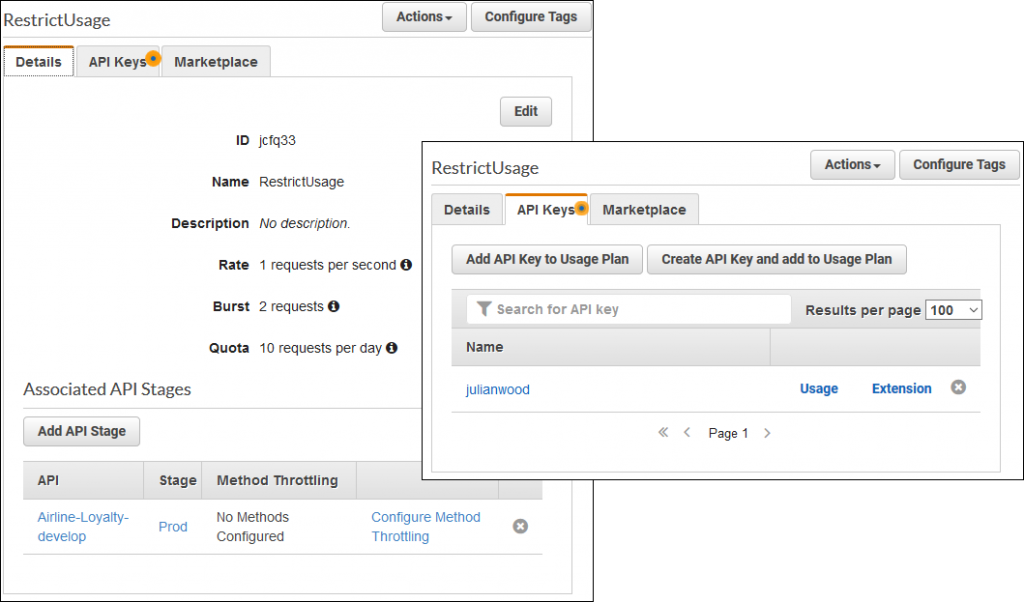Select the API Keys tab on the left window

[x=114, y=61]
